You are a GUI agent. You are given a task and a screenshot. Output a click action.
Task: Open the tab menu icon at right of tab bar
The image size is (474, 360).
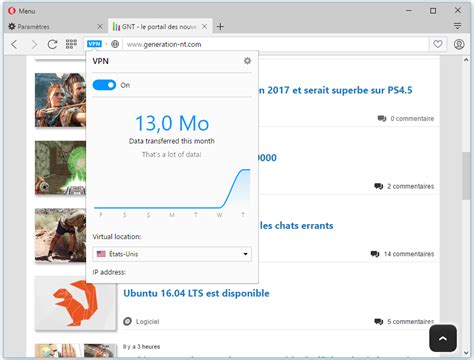(x=458, y=26)
